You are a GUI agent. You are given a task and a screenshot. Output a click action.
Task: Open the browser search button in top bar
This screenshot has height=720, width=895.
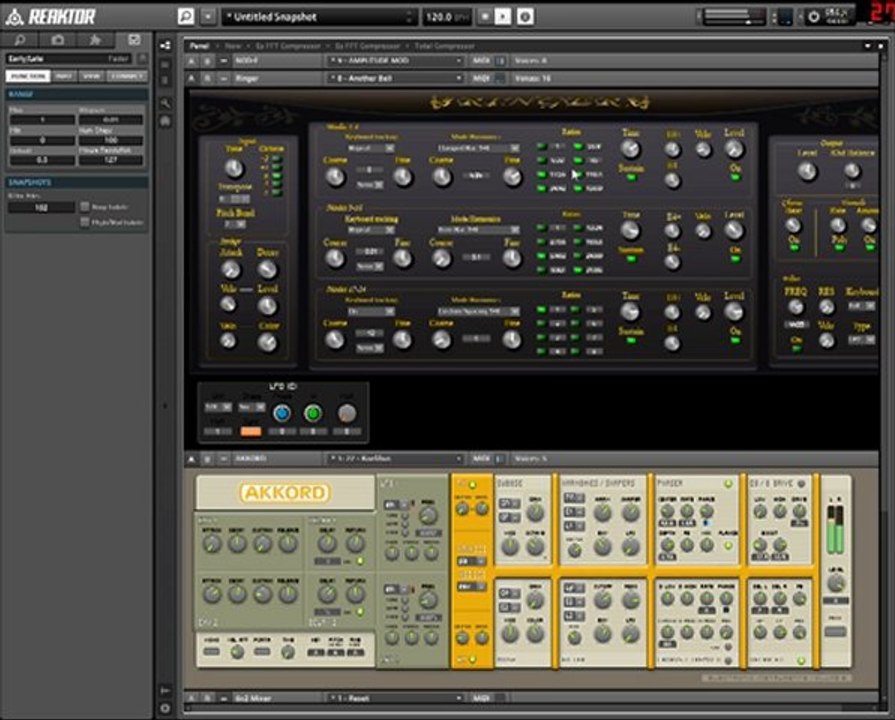[x=186, y=17]
